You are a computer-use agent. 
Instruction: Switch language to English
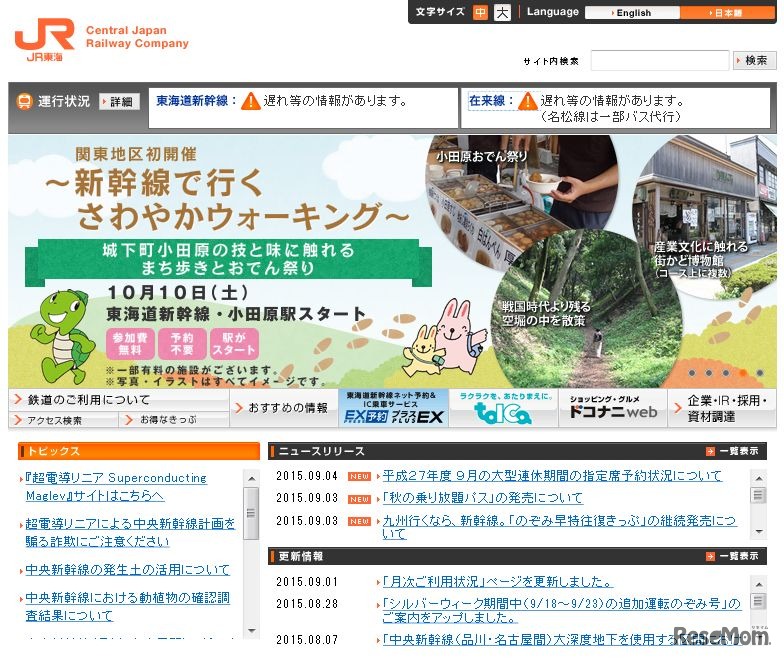pyautogui.click(x=632, y=13)
